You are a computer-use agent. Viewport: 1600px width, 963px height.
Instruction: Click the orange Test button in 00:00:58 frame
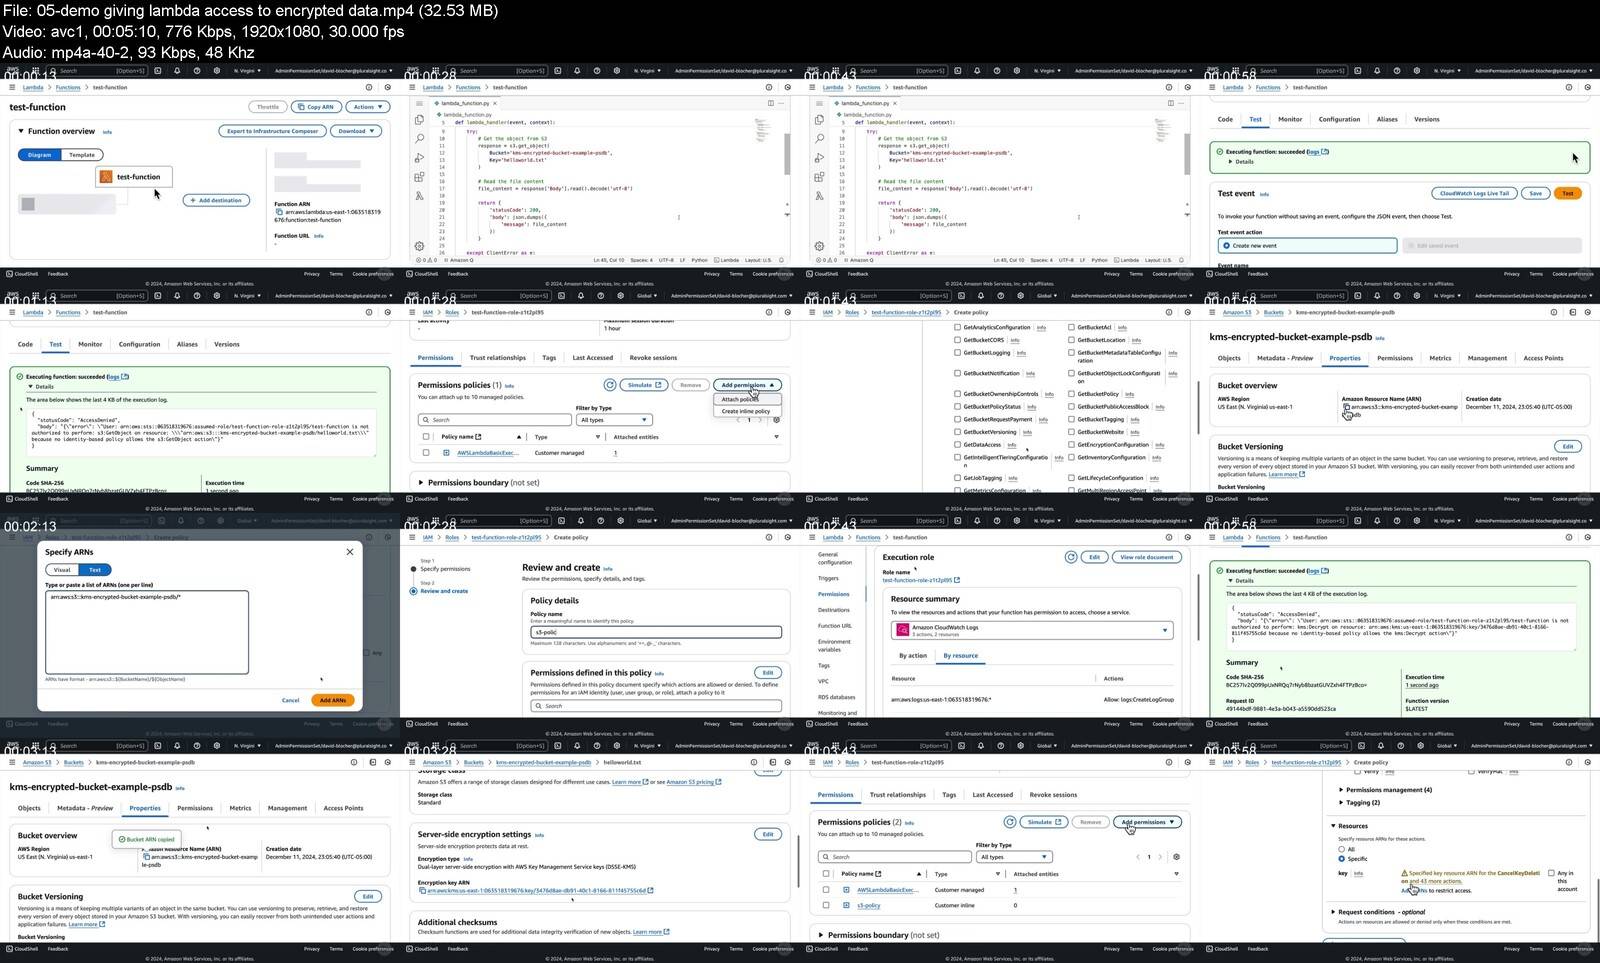1568,193
